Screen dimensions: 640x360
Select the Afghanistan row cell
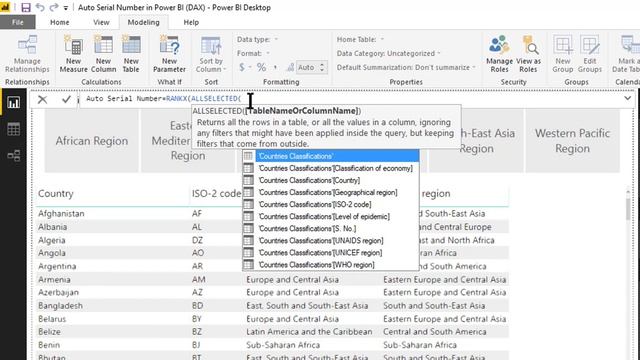click(61, 213)
